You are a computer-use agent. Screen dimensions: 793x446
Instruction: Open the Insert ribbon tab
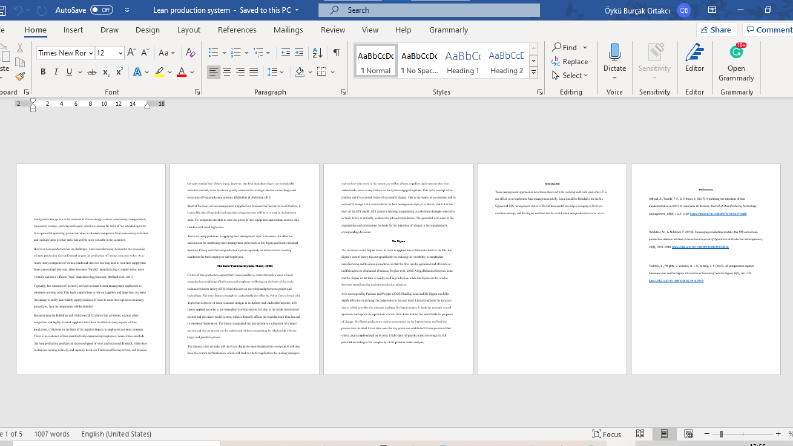[x=73, y=30]
